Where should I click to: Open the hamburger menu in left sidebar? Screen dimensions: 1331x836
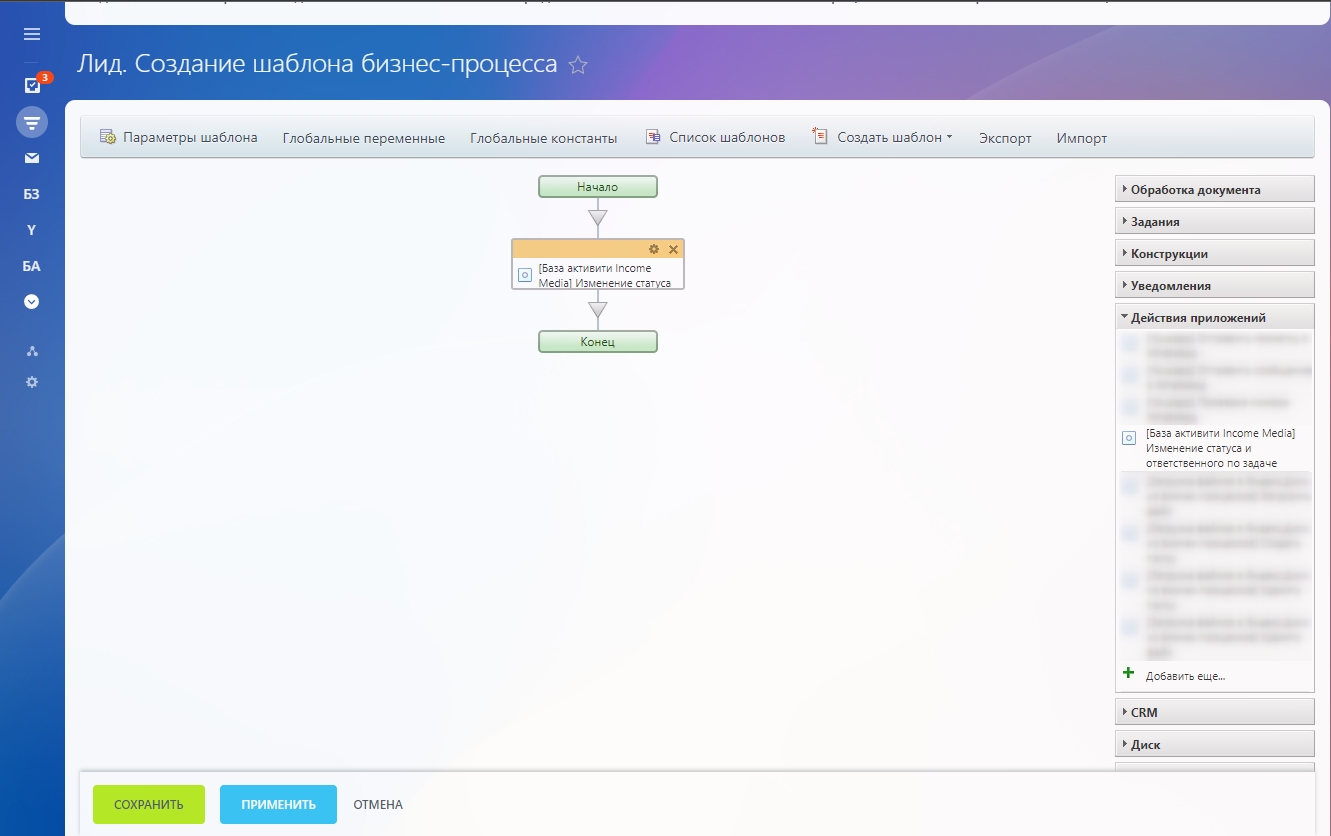click(32, 34)
